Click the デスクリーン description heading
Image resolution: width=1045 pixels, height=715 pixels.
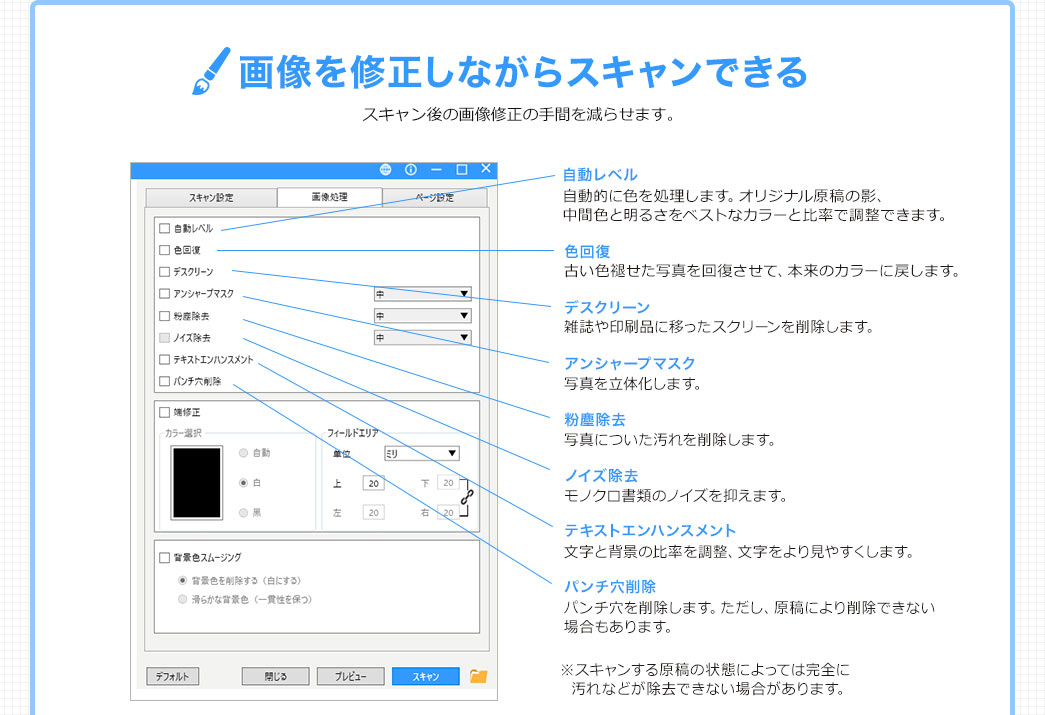click(x=606, y=307)
